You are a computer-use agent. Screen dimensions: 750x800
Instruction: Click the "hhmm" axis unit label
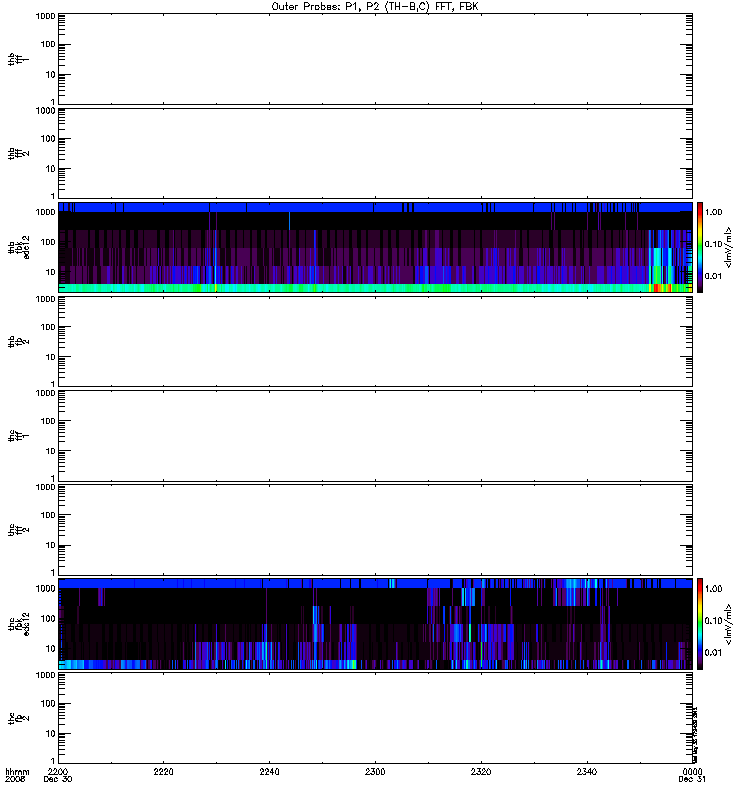(17, 771)
